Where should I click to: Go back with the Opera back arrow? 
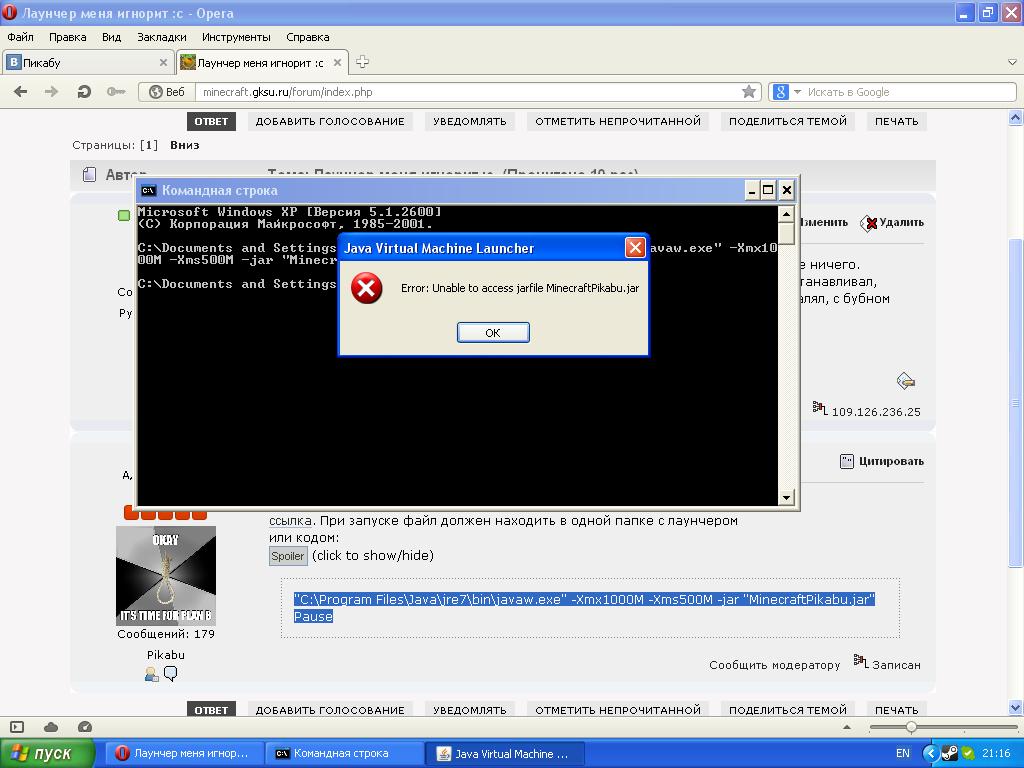[21, 91]
